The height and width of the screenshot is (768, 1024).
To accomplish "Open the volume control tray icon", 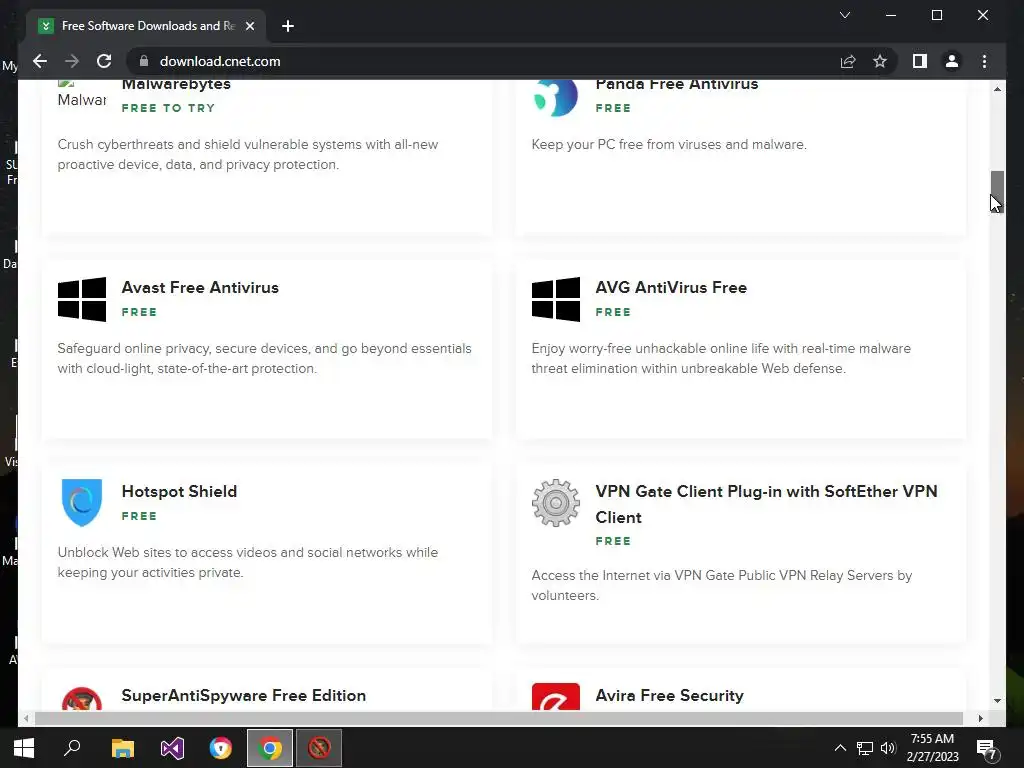I will (x=888, y=748).
